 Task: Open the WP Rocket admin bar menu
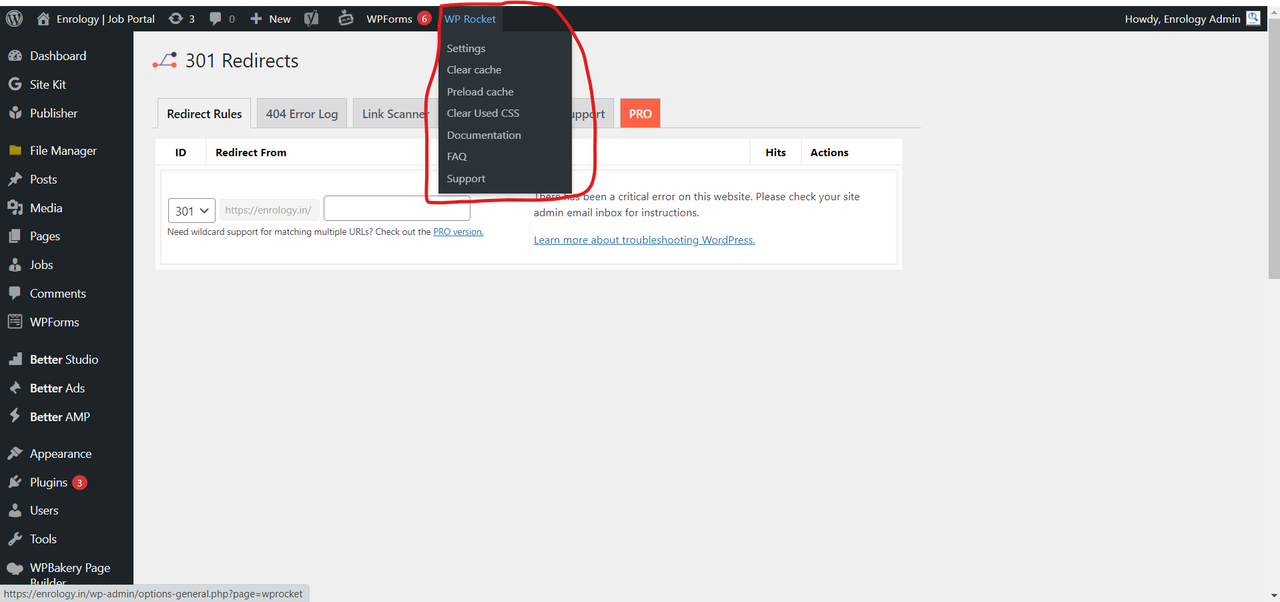470,18
